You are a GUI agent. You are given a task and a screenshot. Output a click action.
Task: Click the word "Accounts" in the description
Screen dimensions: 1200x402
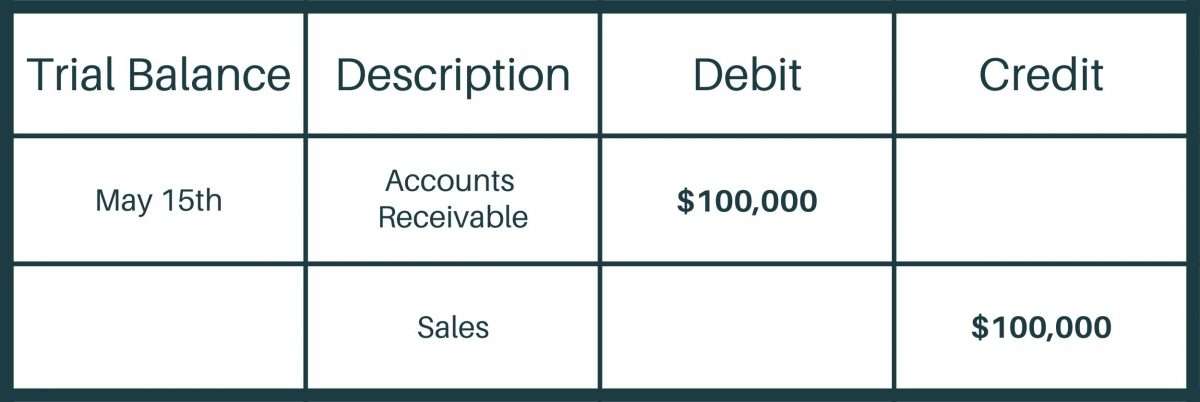[450, 181]
